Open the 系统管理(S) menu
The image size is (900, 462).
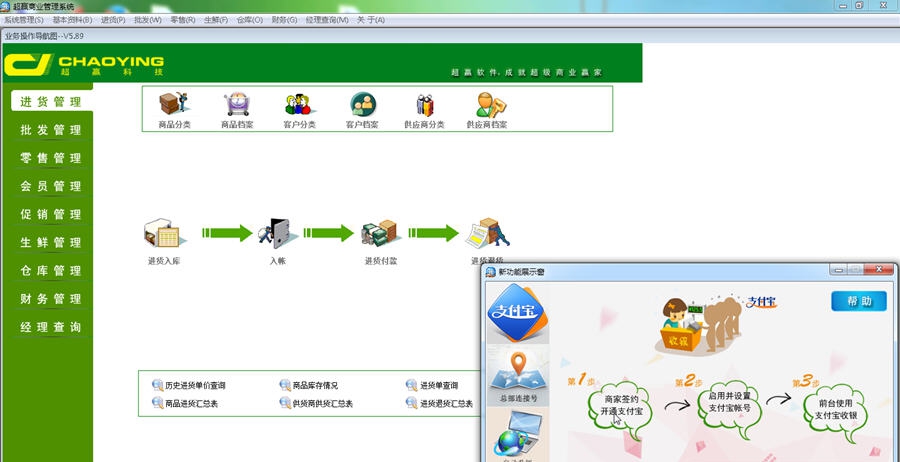click(x=24, y=20)
